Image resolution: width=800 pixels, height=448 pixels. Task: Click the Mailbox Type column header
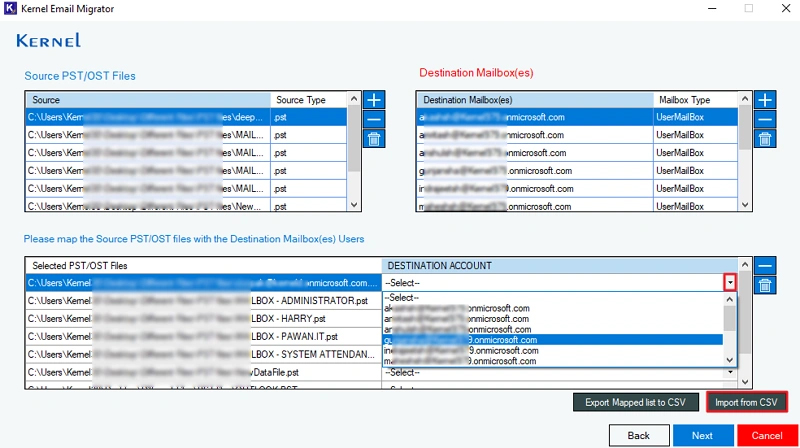click(x=695, y=99)
